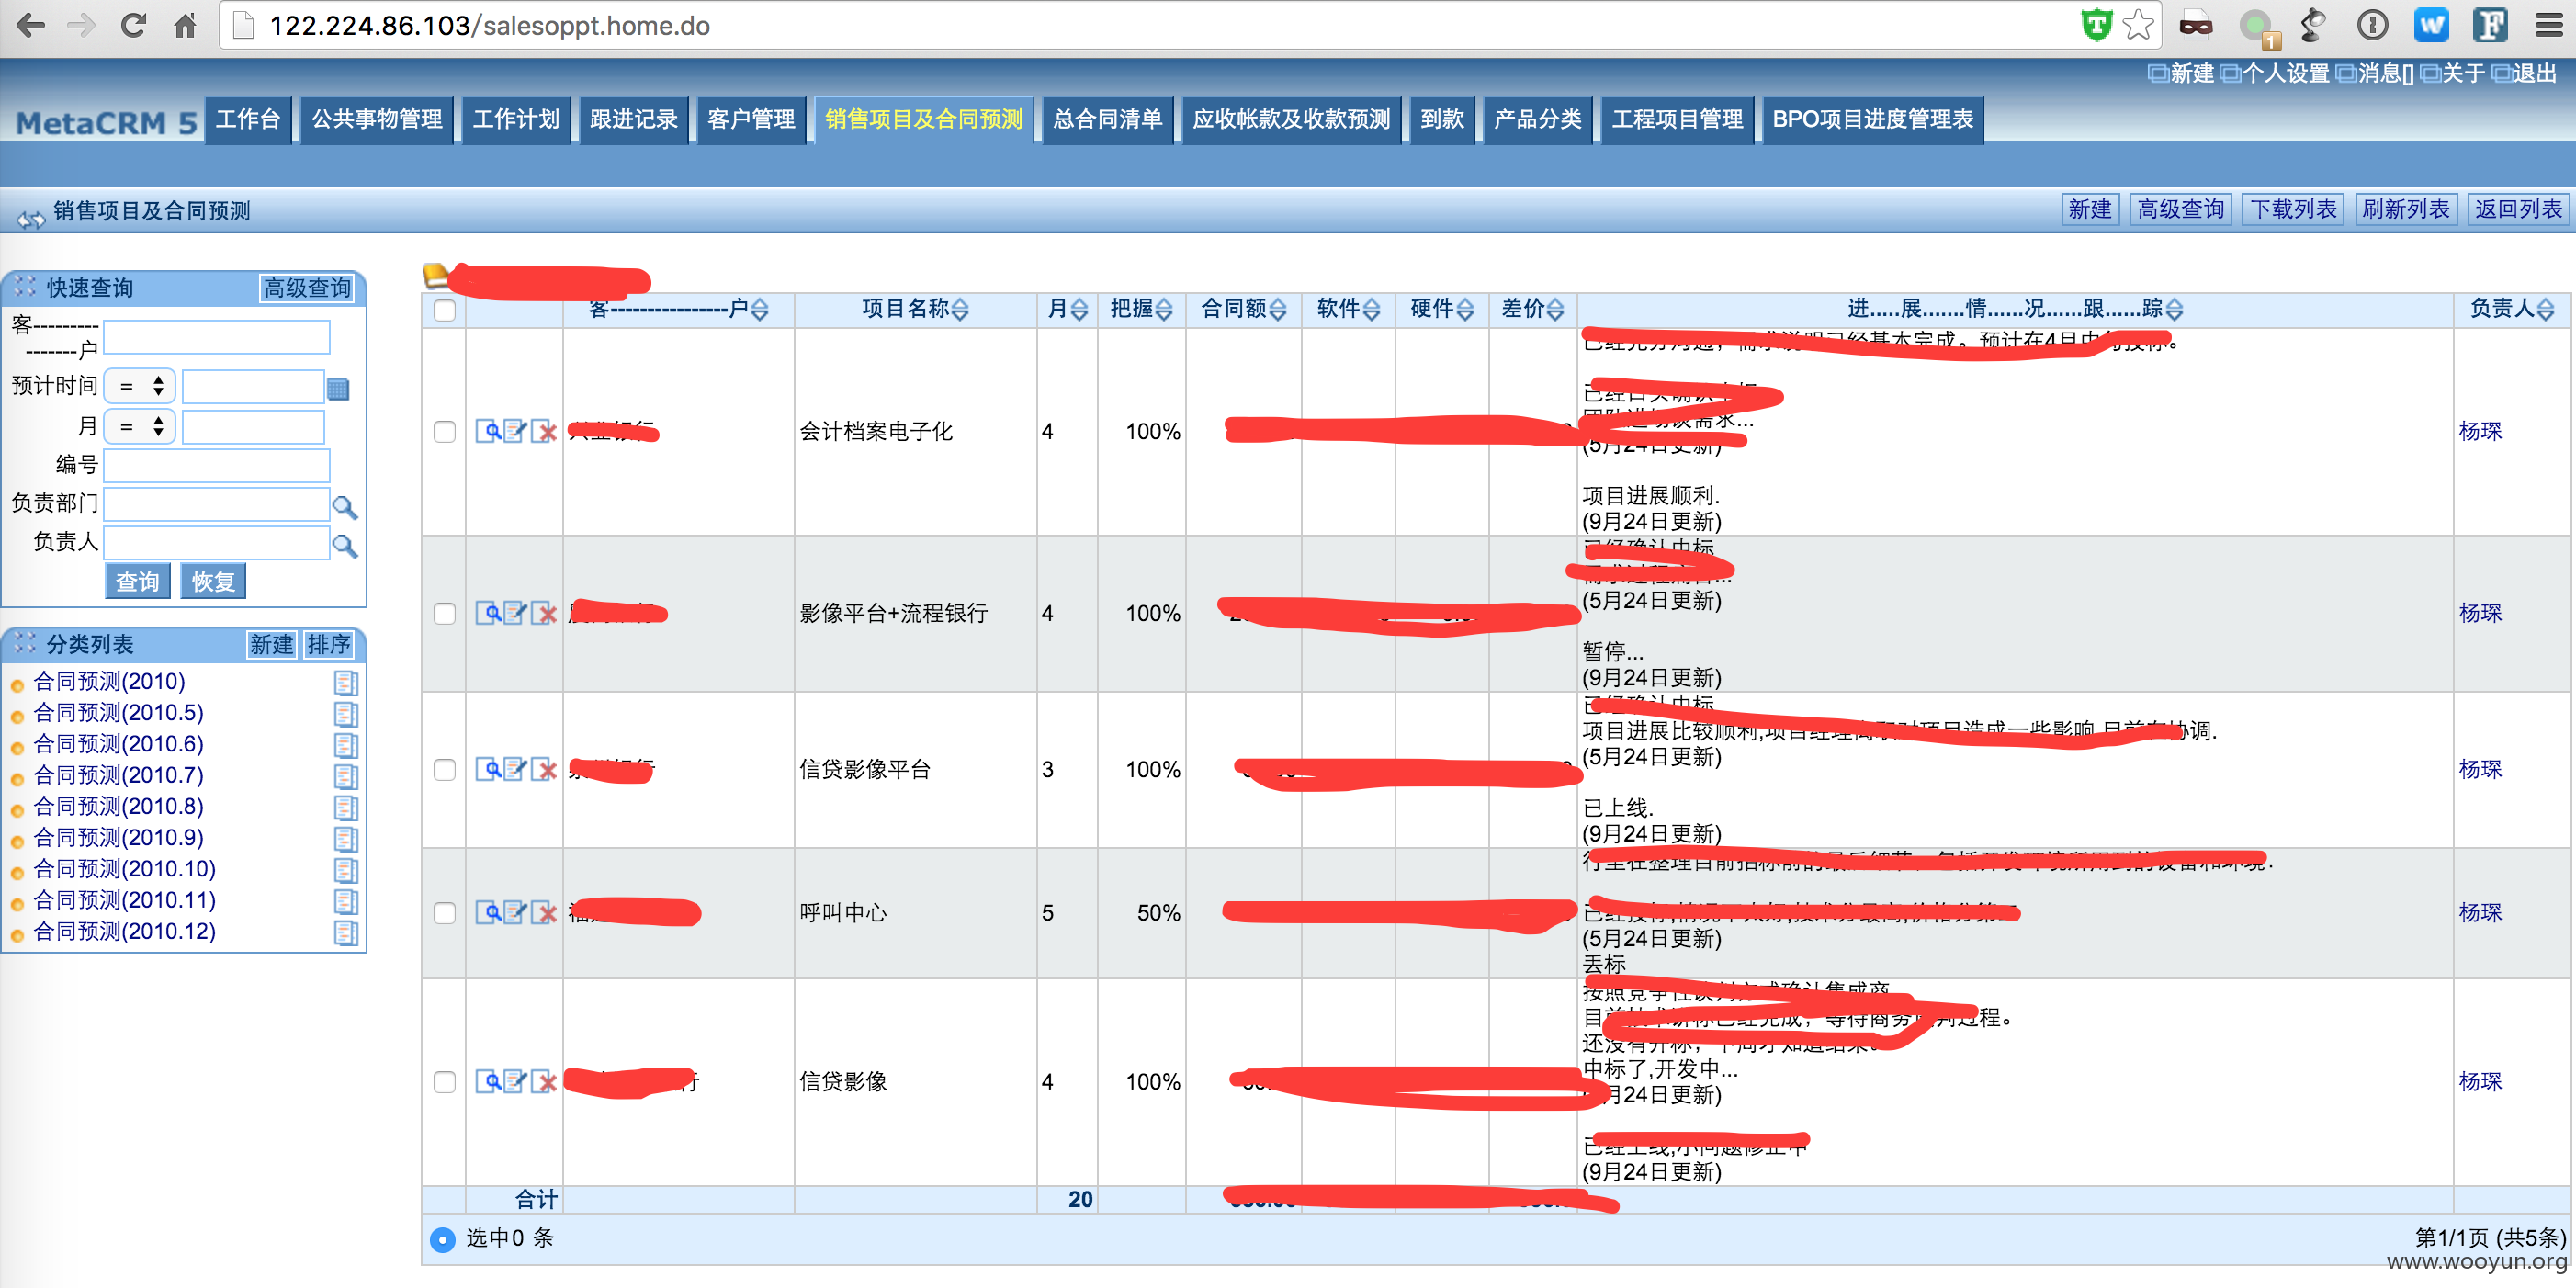Screen dimensions: 2576x1288
Task: View details of 影像平台+流程银行 row
Action: pyautogui.click(x=488, y=613)
